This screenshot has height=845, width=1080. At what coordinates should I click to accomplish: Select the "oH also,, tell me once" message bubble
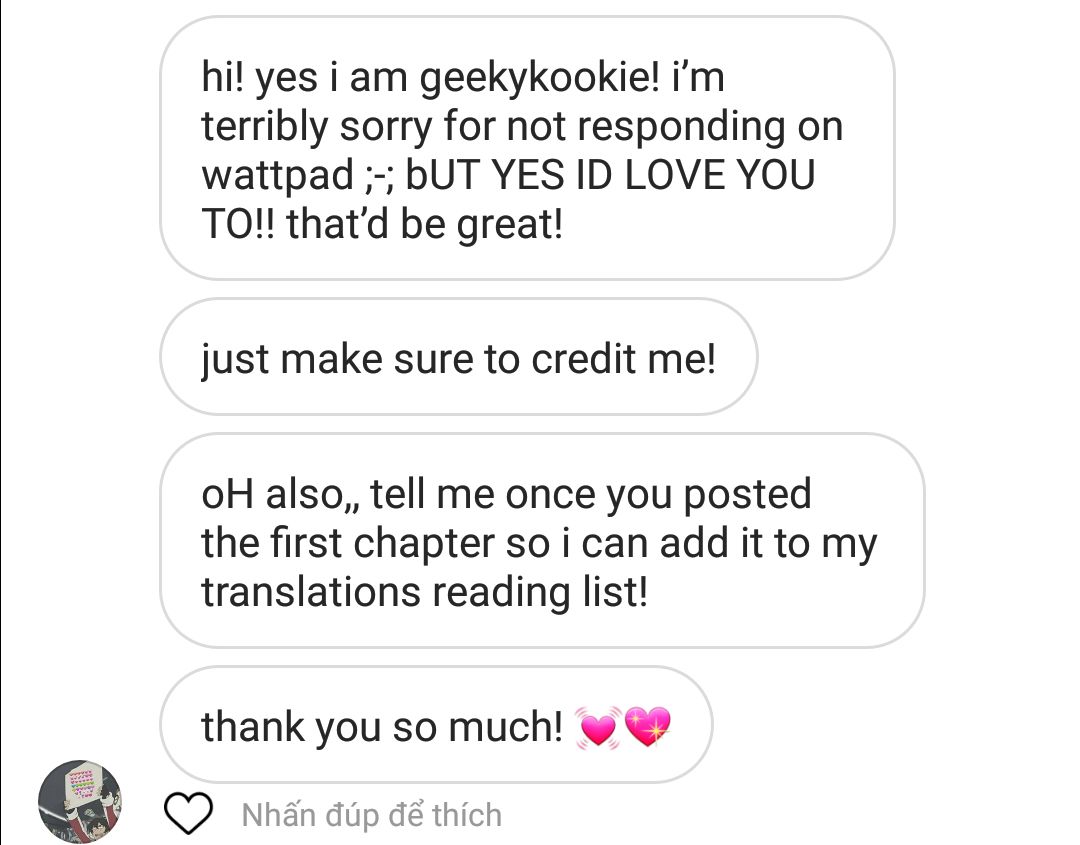pyautogui.click(x=542, y=541)
